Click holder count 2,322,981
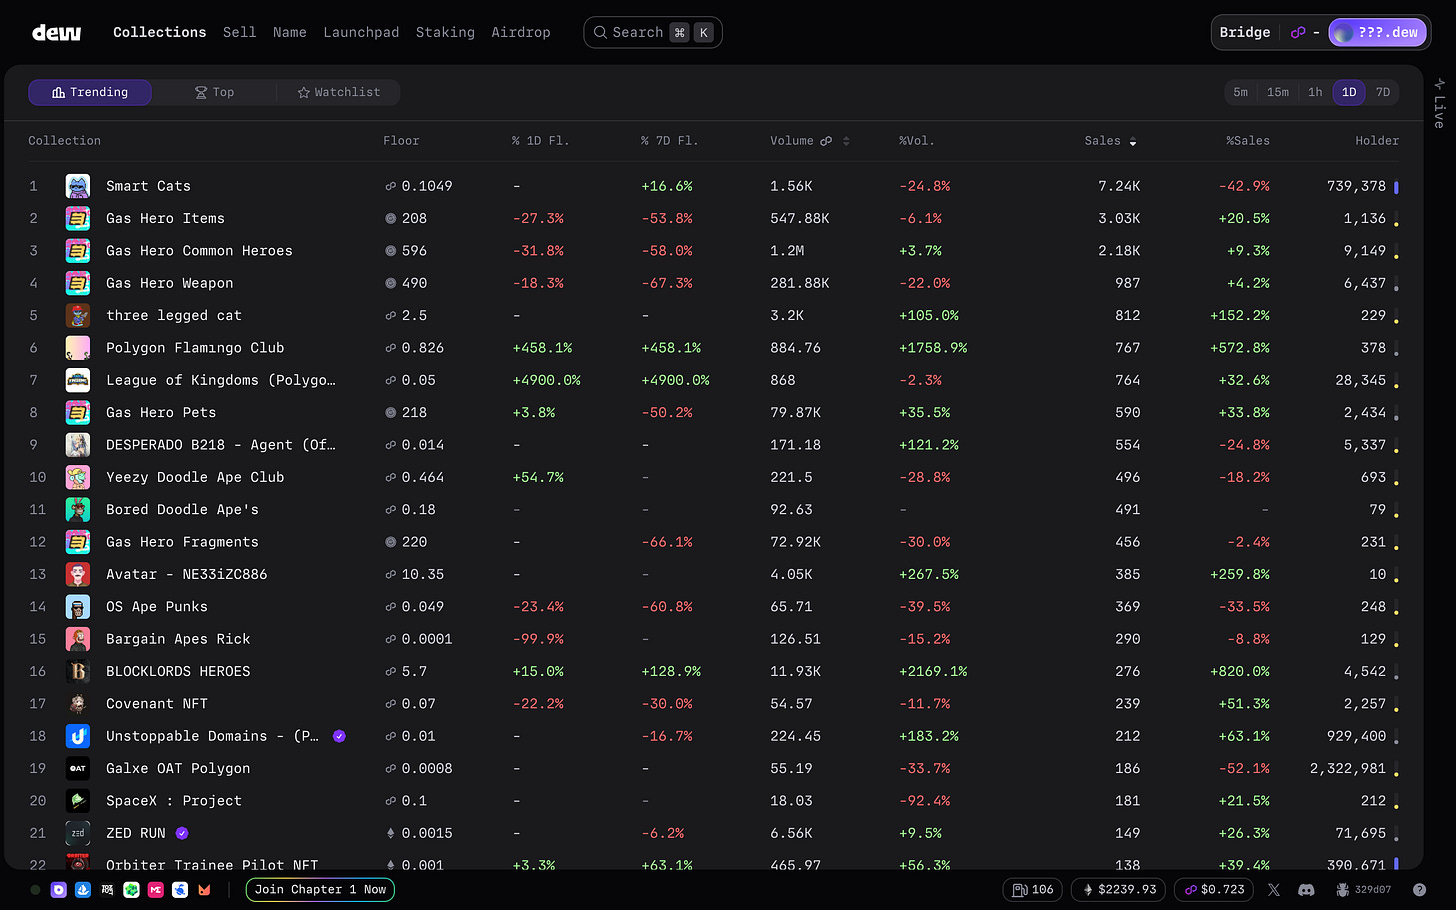Viewport: 1456px width, 910px height. click(1348, 768)
